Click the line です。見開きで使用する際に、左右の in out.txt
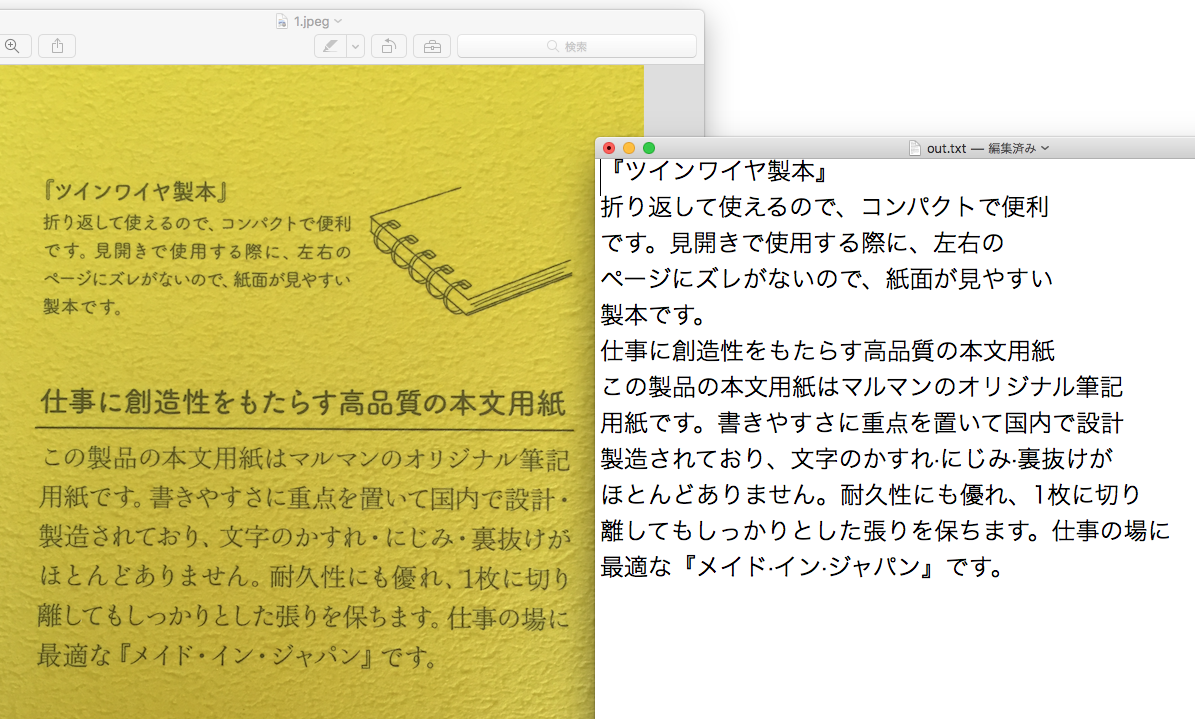The height and width of the screenshot is (719, 1195). 803,242
